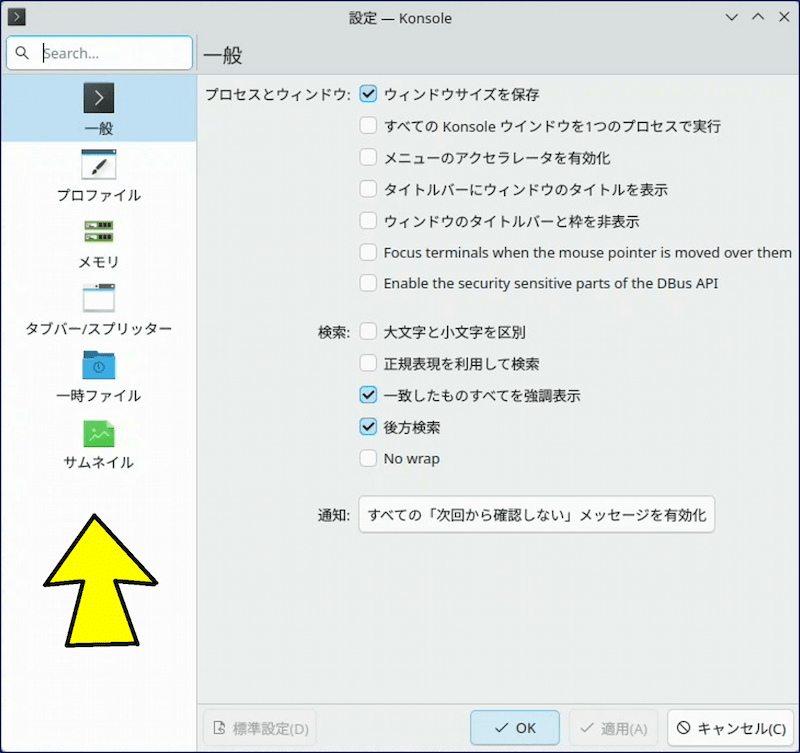
Task: Enable メニューのアクセラレータを有効化 checkbox
Action: [x=368, y=158]
